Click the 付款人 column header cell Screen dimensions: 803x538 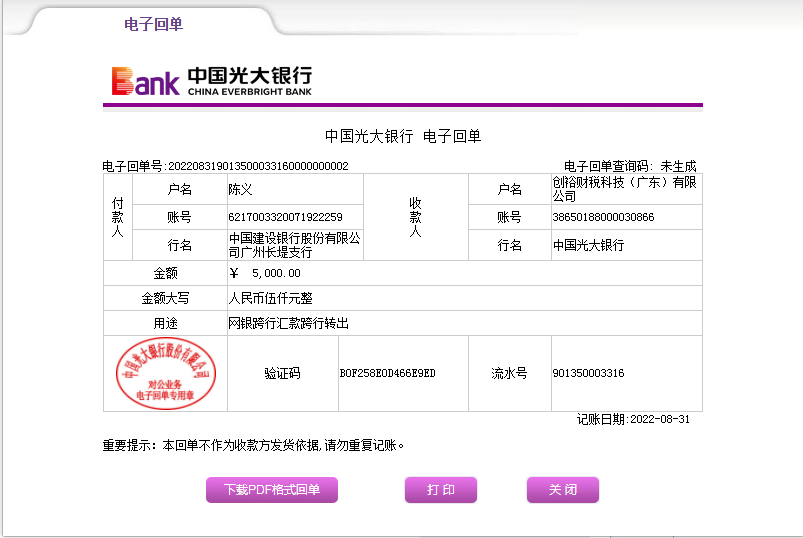coord(118,217)
